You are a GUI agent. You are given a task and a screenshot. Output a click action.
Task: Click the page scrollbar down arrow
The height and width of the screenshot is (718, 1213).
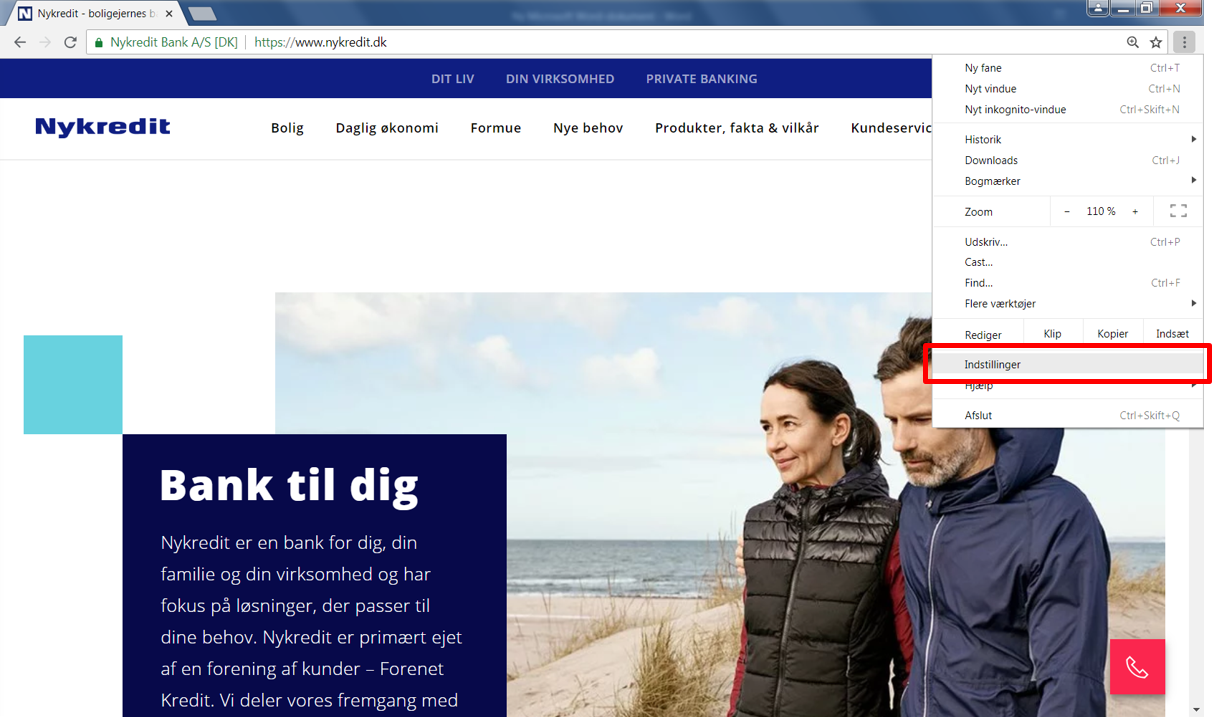pos(1198,709)
